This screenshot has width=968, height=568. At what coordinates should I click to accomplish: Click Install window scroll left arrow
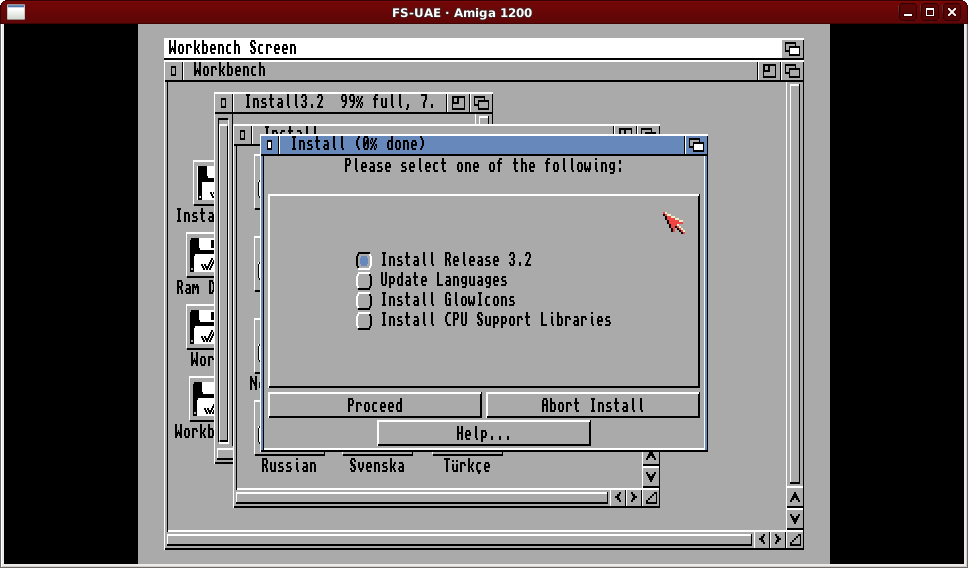pos(619,498)
